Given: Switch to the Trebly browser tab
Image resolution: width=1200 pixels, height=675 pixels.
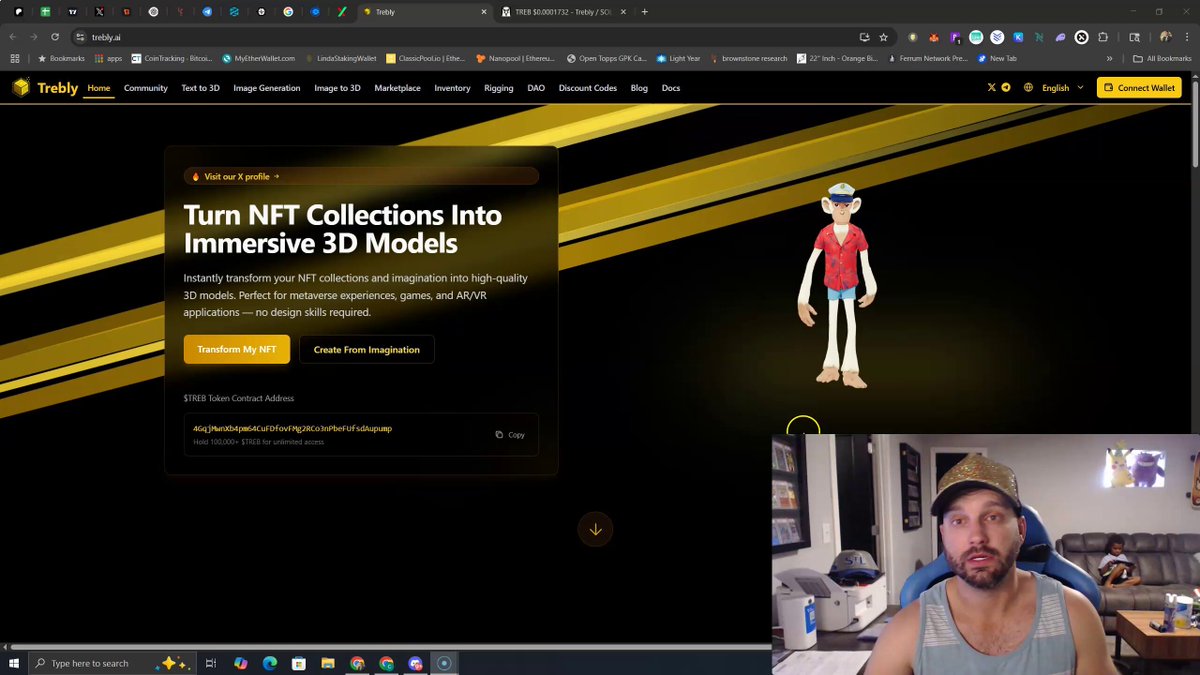Looking at the screenshot, I should point(424,12).
